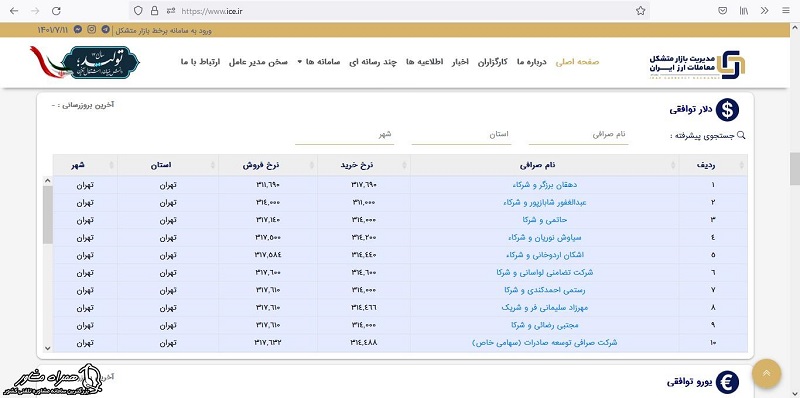Image resolution: width=800 pixels, height=398 pixels.
Task: Reload the page with refresh icon
Action: pos(56,11)
